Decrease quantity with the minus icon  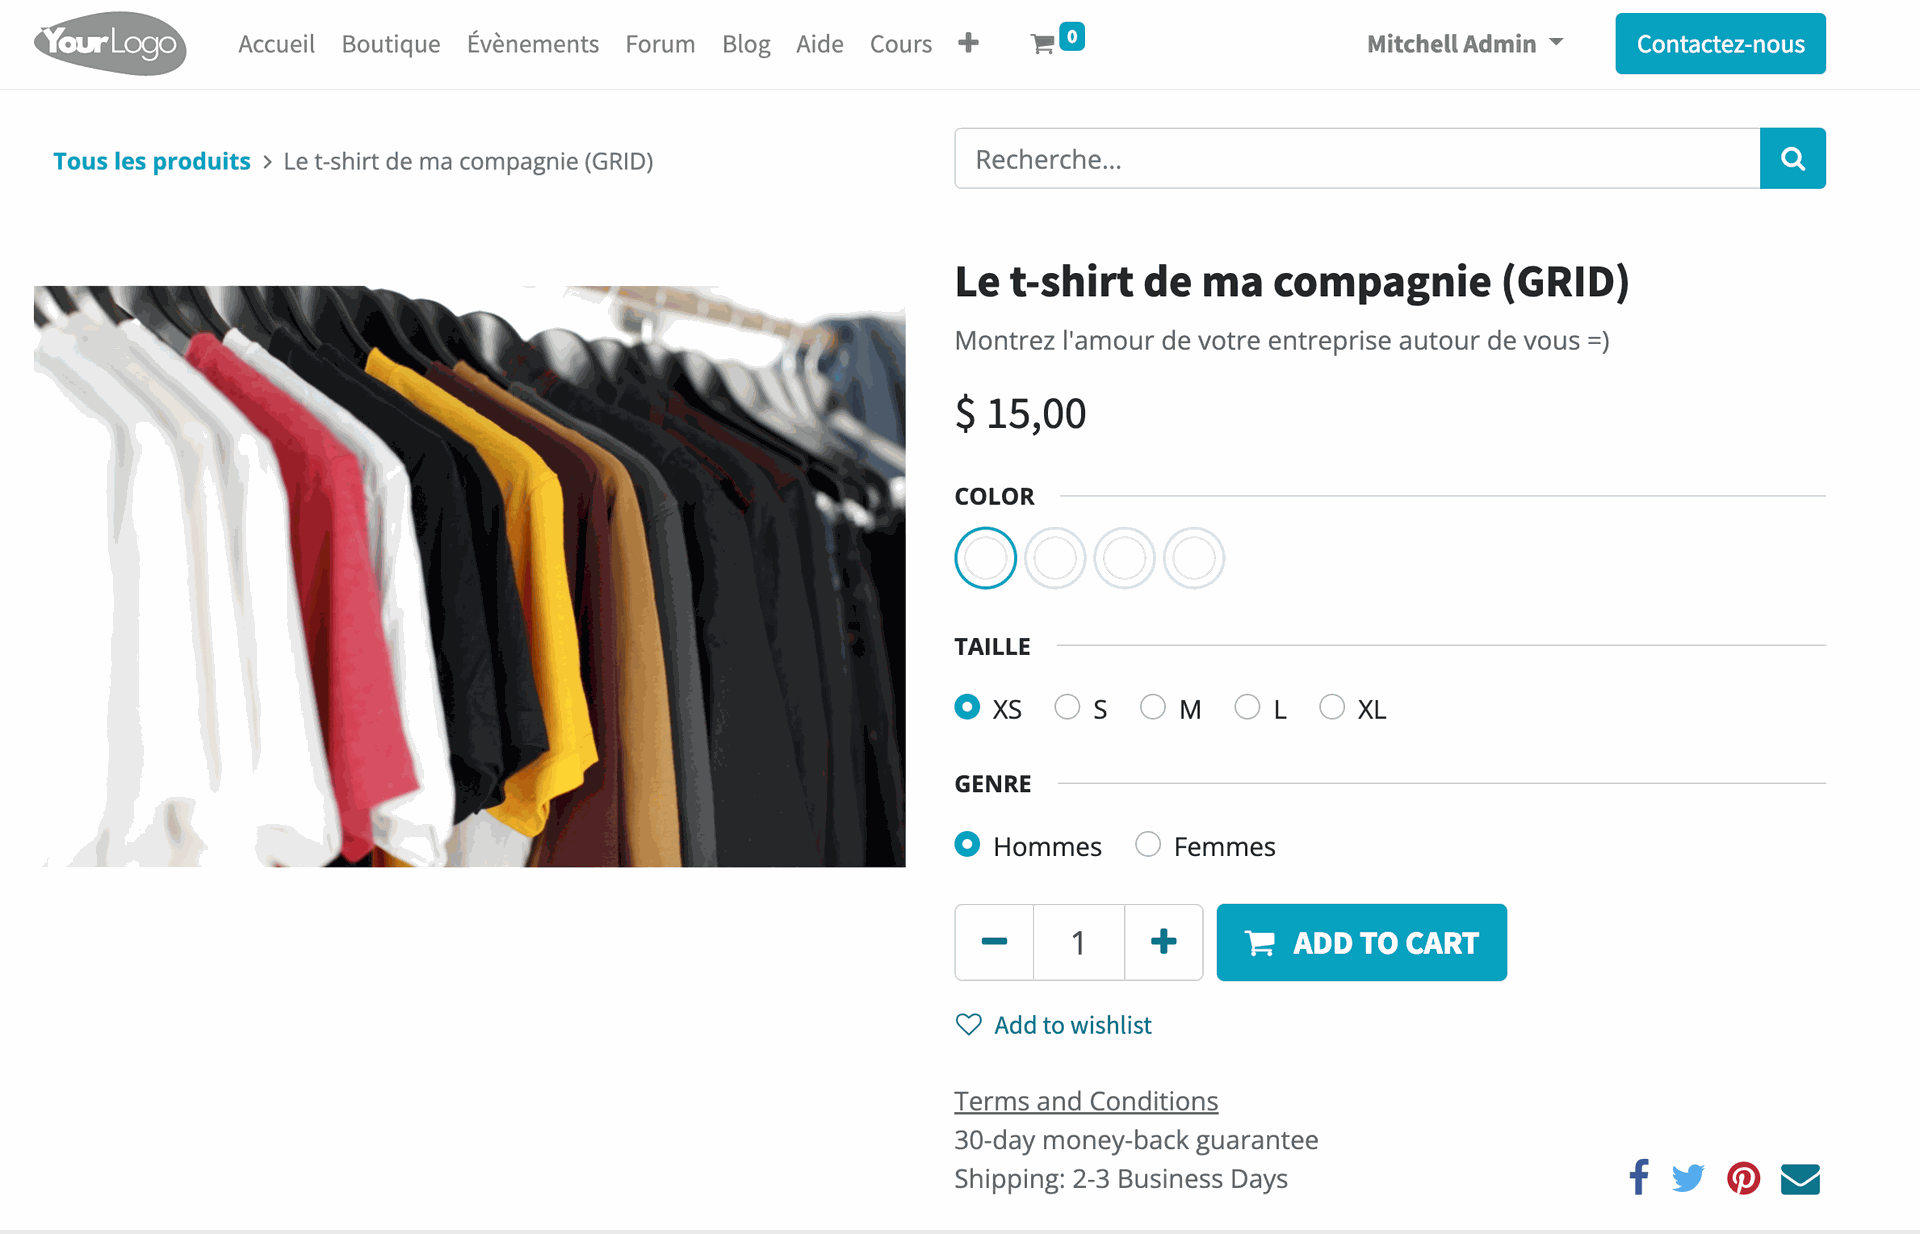[993, 941]
